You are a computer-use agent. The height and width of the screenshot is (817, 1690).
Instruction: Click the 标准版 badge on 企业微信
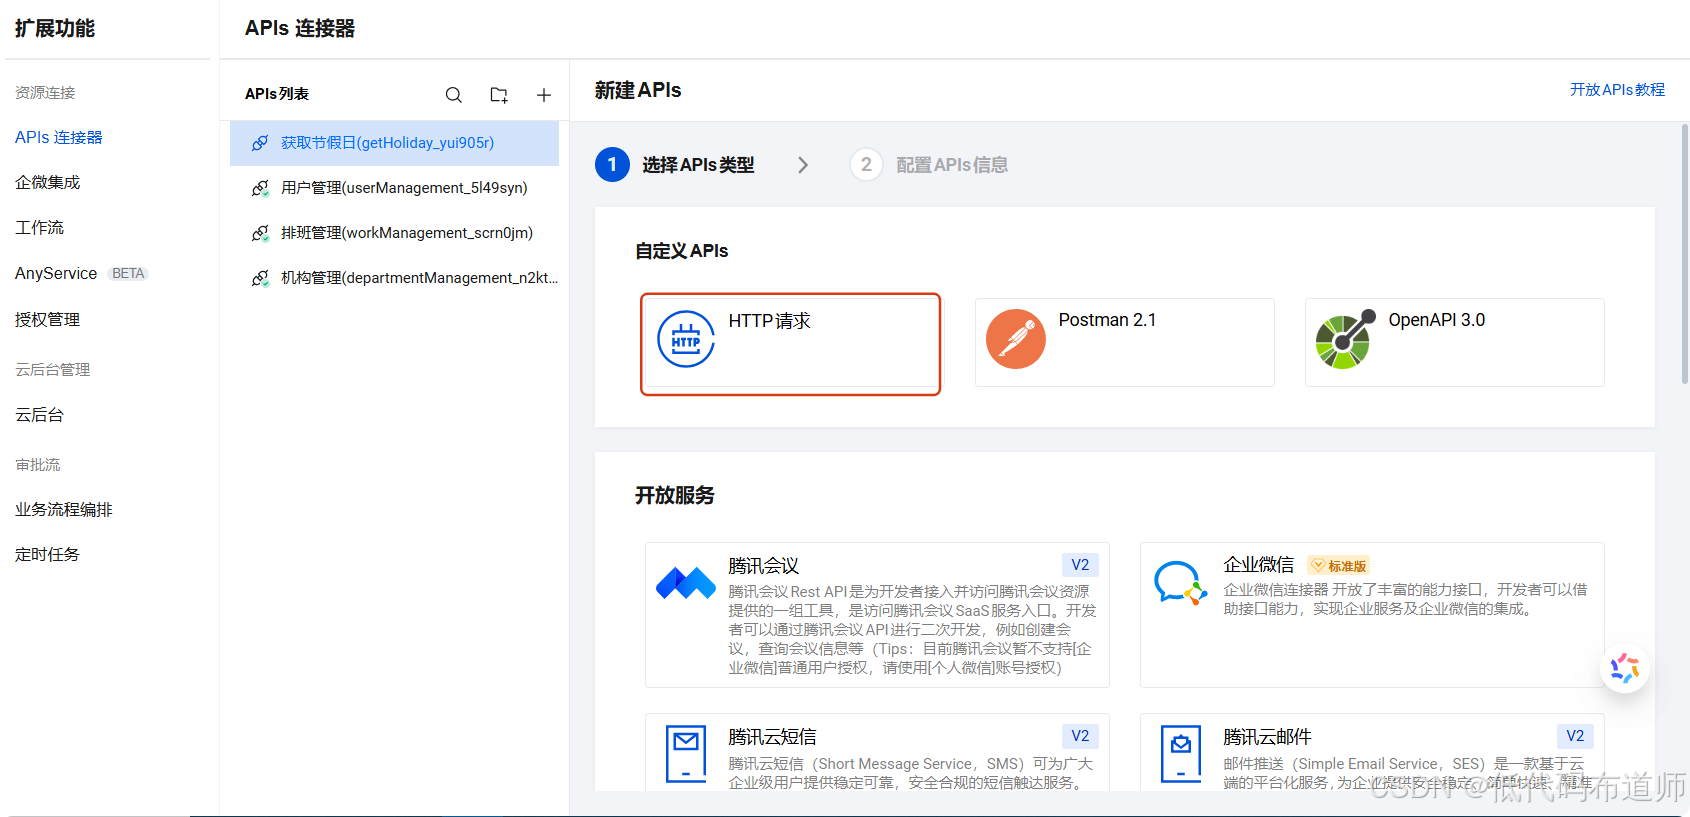click(x=1338, y=566)
